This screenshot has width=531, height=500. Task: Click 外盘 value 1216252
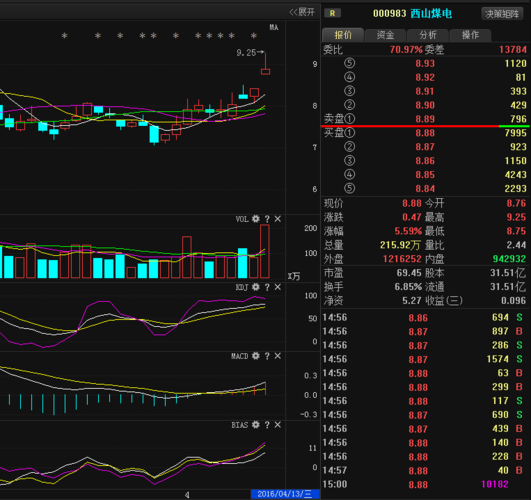(x=402, y=259)
